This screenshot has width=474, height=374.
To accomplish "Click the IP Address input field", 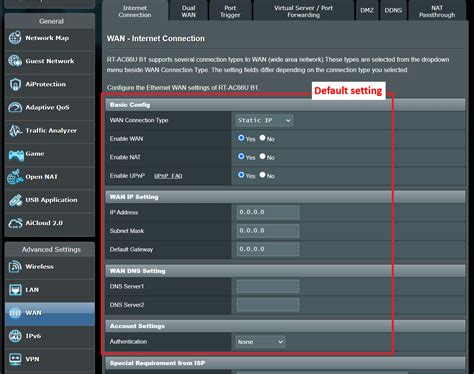I will click(x=268, y=212).
